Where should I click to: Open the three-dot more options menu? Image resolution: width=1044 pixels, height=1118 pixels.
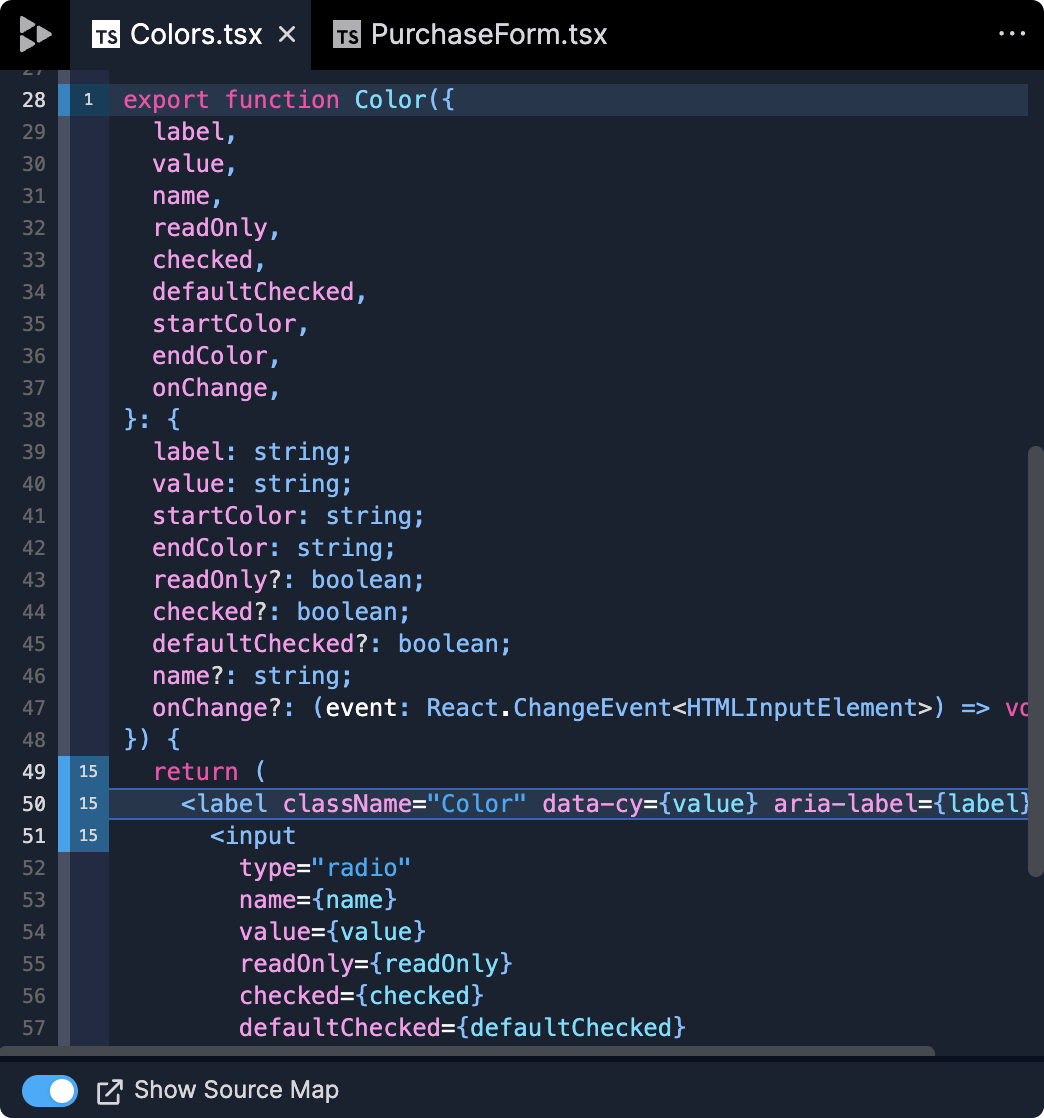coord(1013,35)
